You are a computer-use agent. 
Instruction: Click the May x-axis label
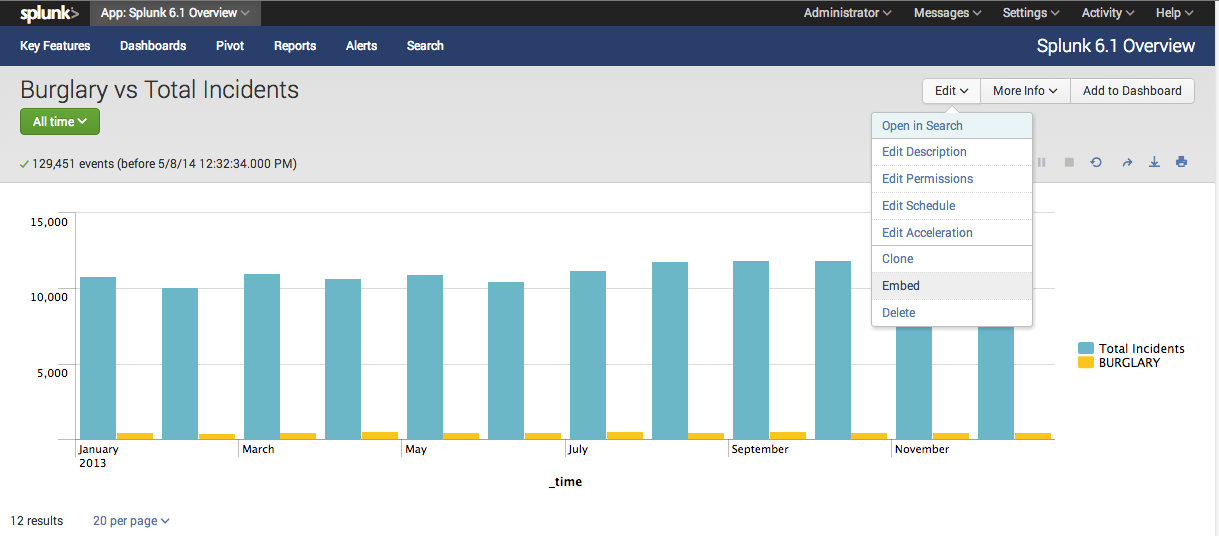[x=416, y=450]
